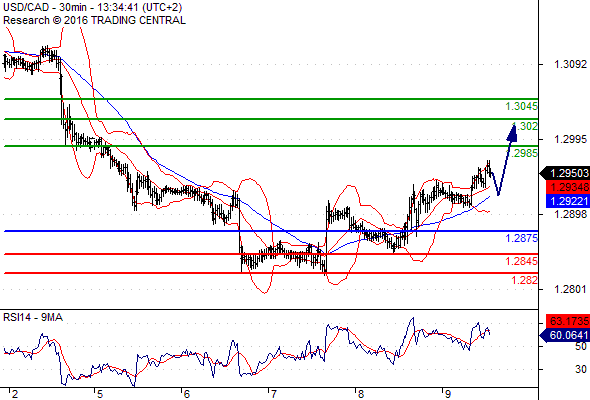Click the 1.2985 green resistance label
The height and width of the screenshot is (400, 590).
tap(522, 153)
